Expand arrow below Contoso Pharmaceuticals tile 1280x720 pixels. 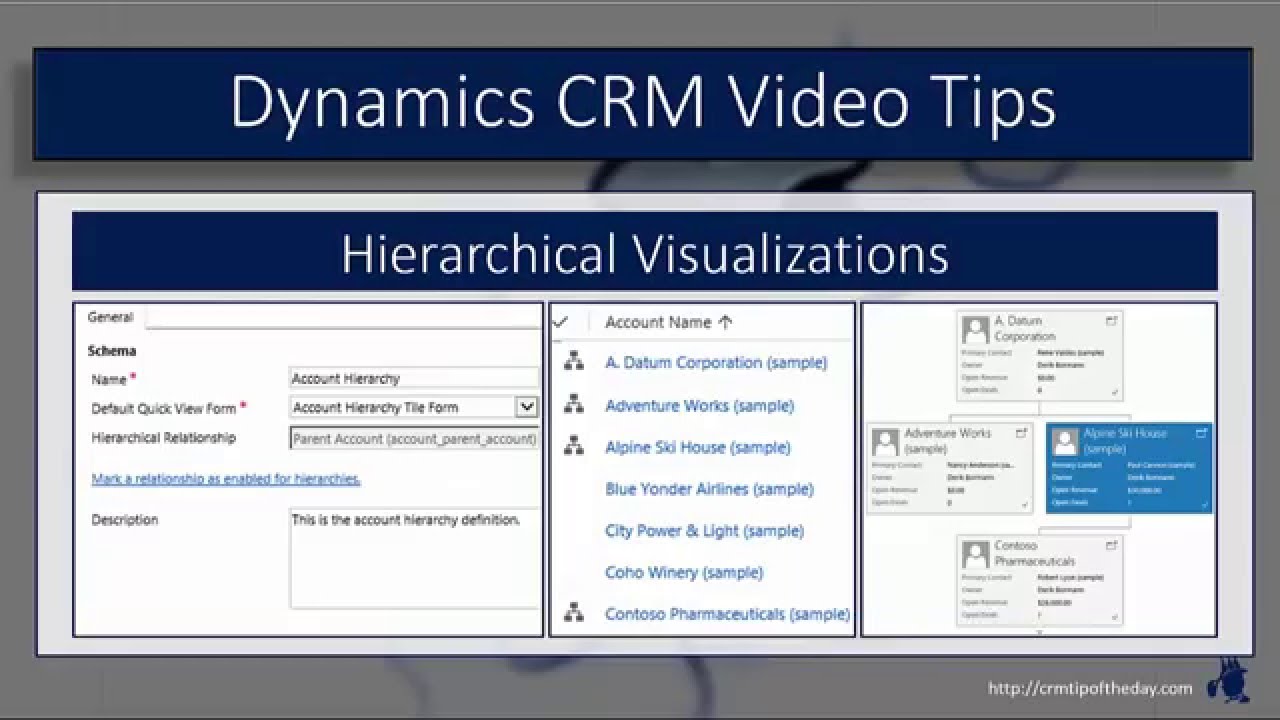(1040, 632)
